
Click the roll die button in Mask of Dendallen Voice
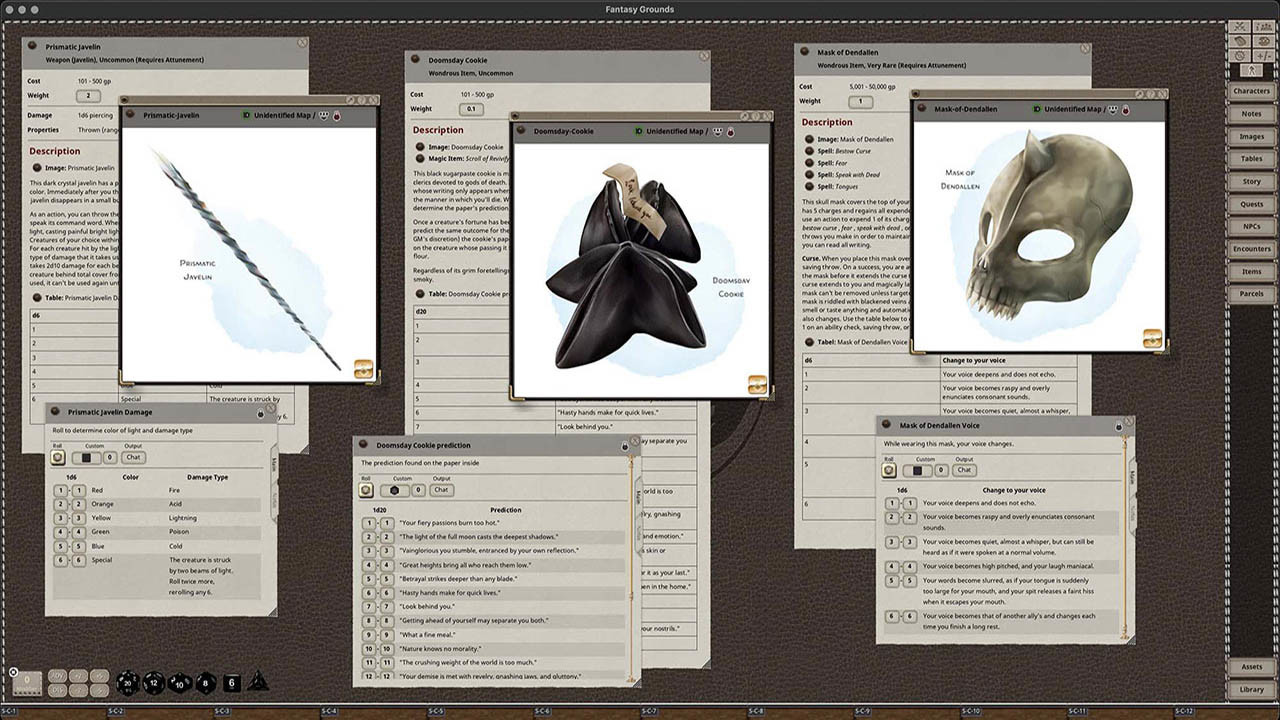[889, 470]
